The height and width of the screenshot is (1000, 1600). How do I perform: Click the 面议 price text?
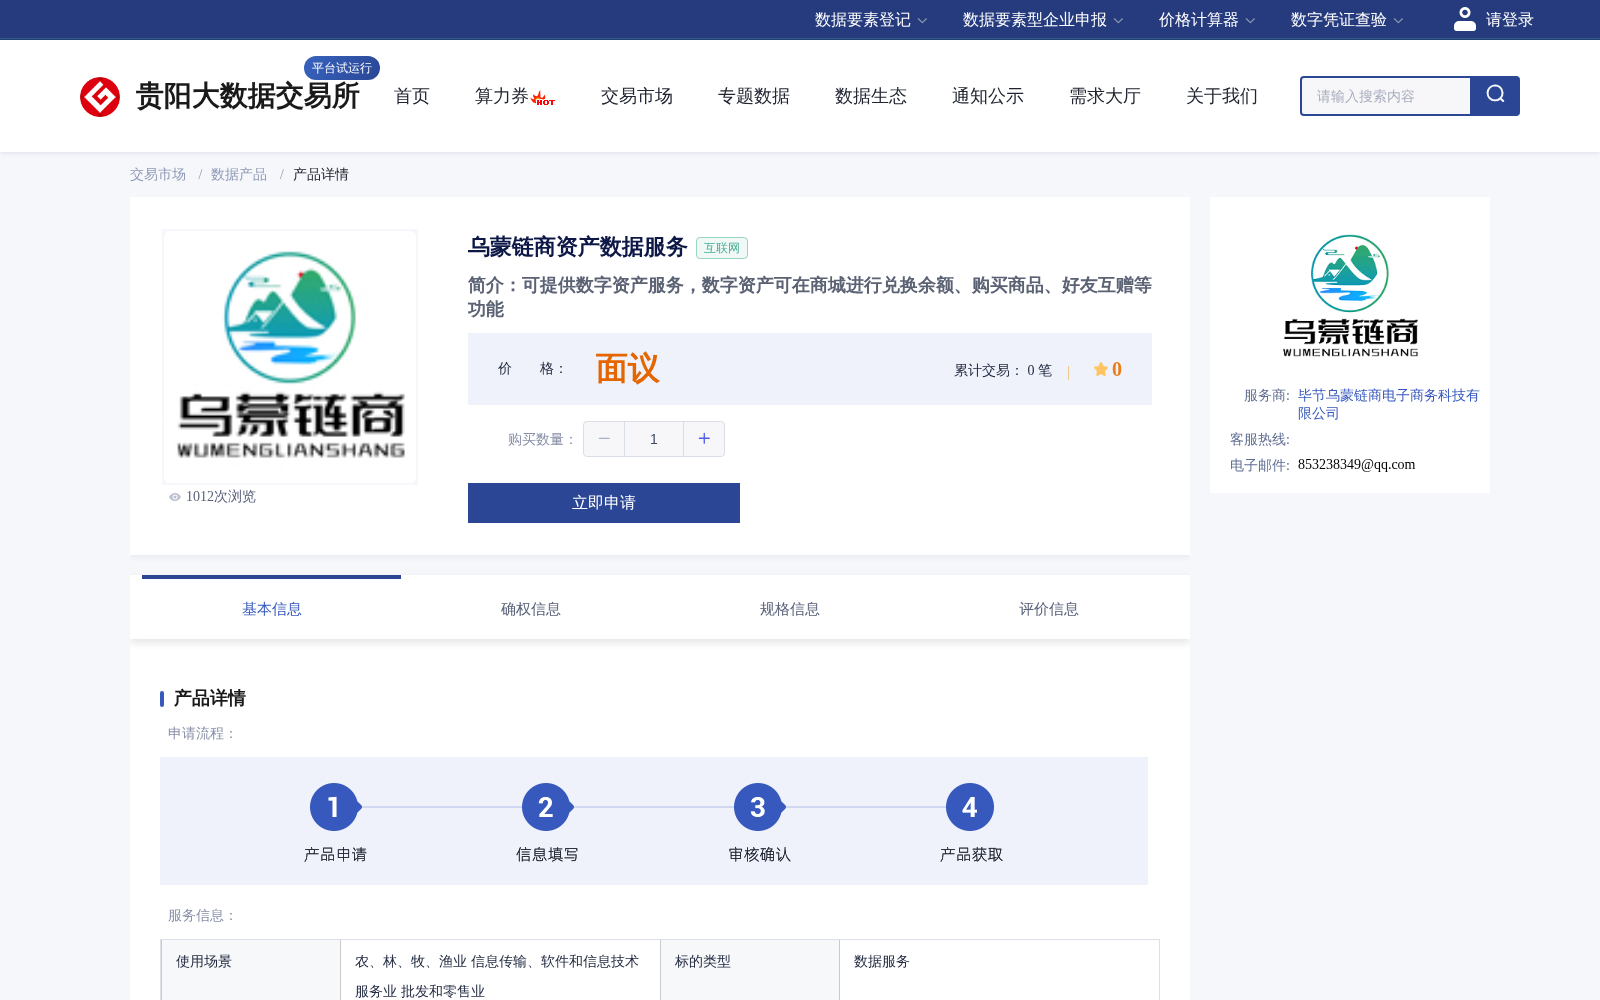pos(627,369)
